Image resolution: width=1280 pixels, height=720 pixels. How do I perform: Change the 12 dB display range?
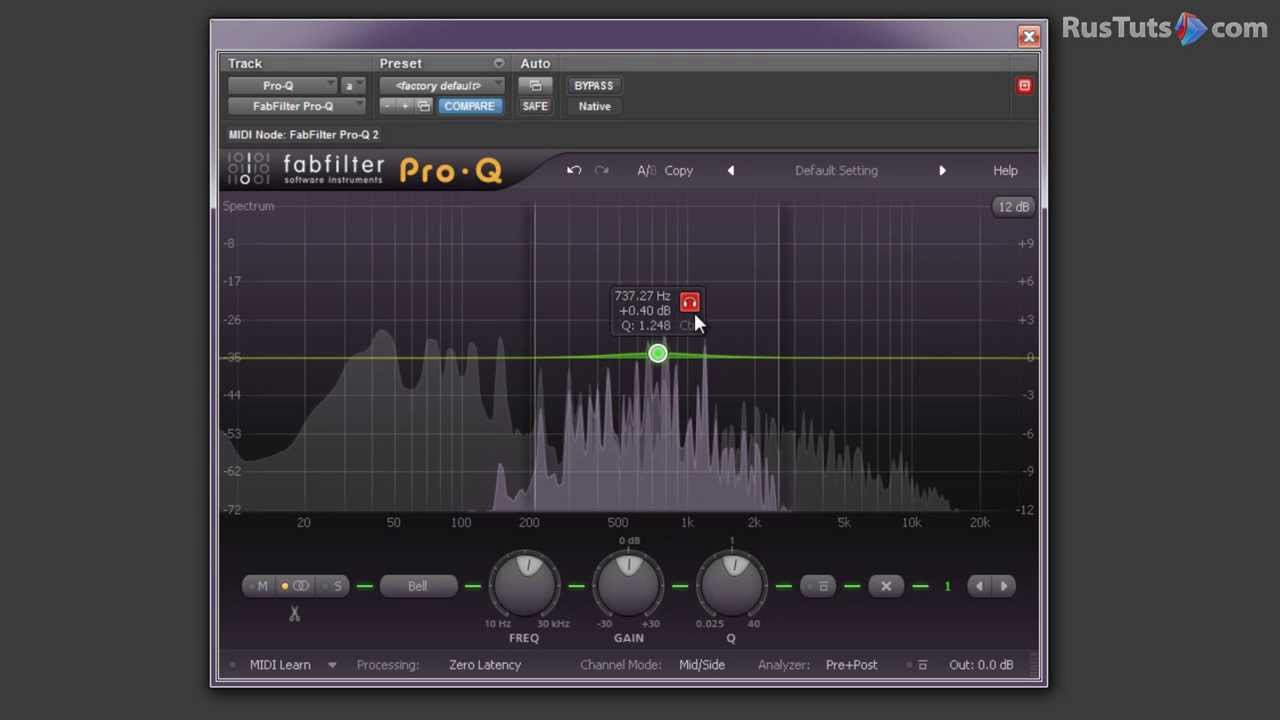1013,207
